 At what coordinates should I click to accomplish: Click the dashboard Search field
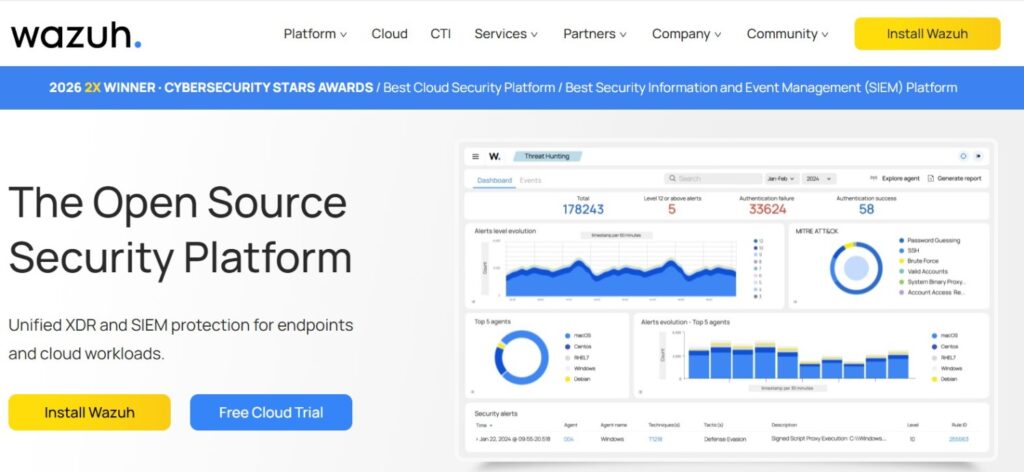[x=713, y=178]
